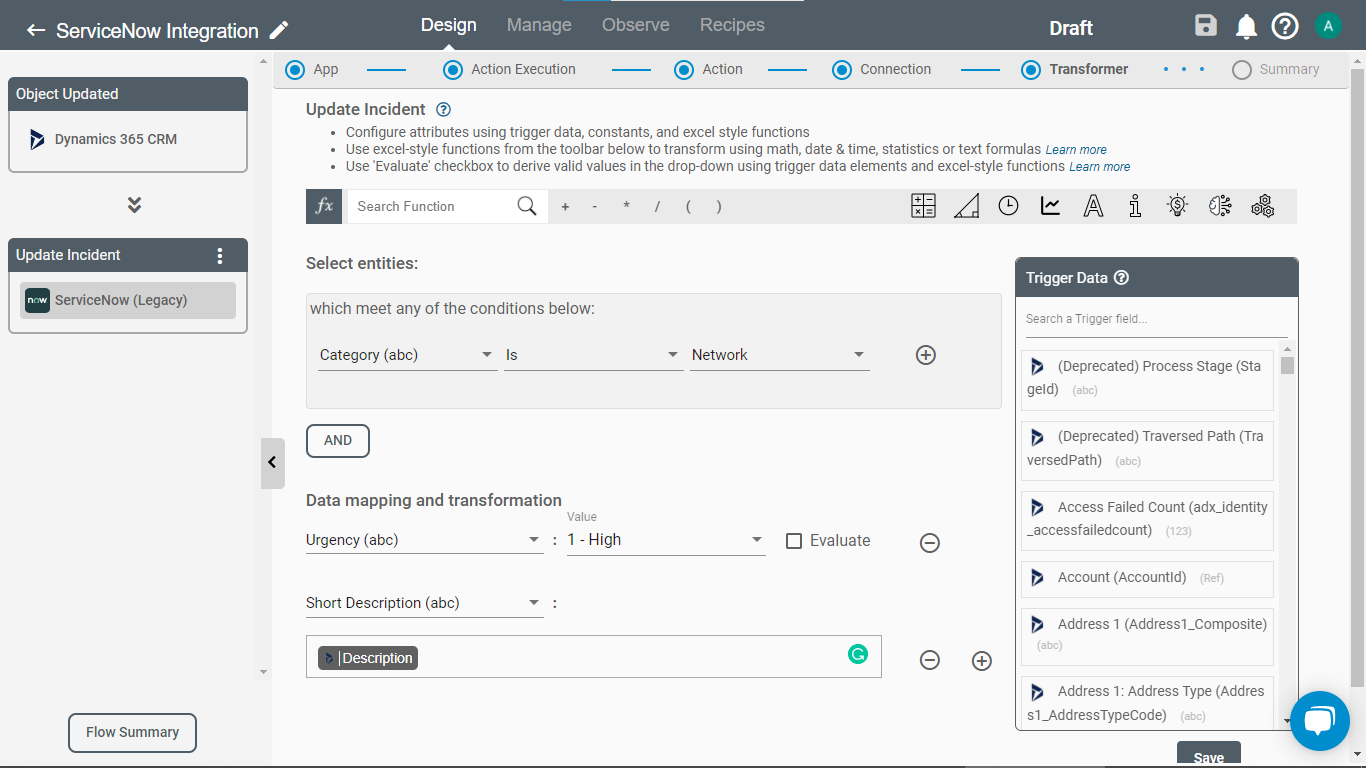The image size is (1366, 768).
Task: Enable the Evaluate checkbox
Action: (794, 541)
